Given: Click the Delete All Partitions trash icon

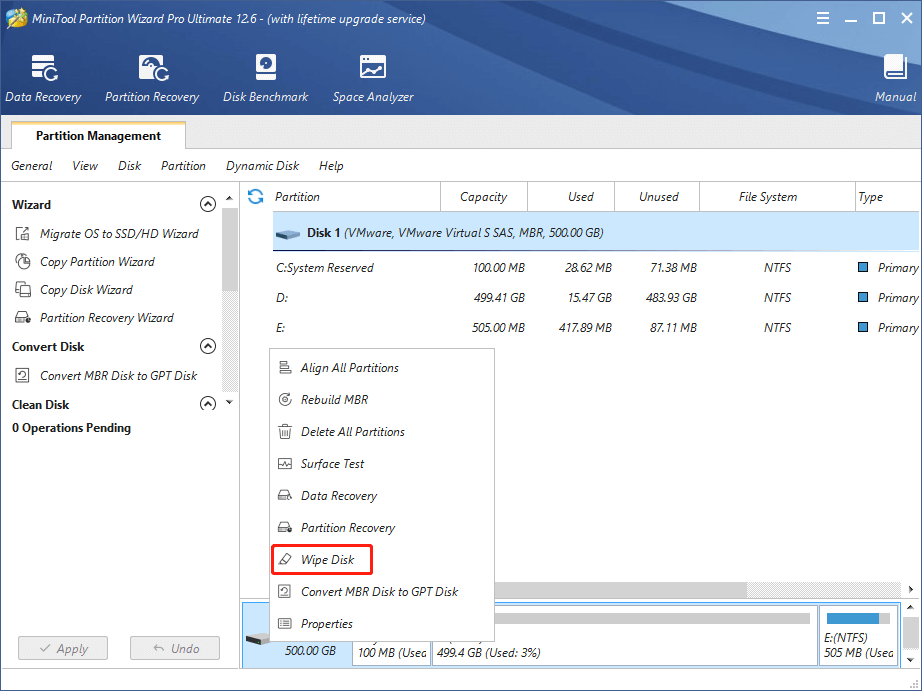Looking at the screenshot, I should (x=285, y=431).
